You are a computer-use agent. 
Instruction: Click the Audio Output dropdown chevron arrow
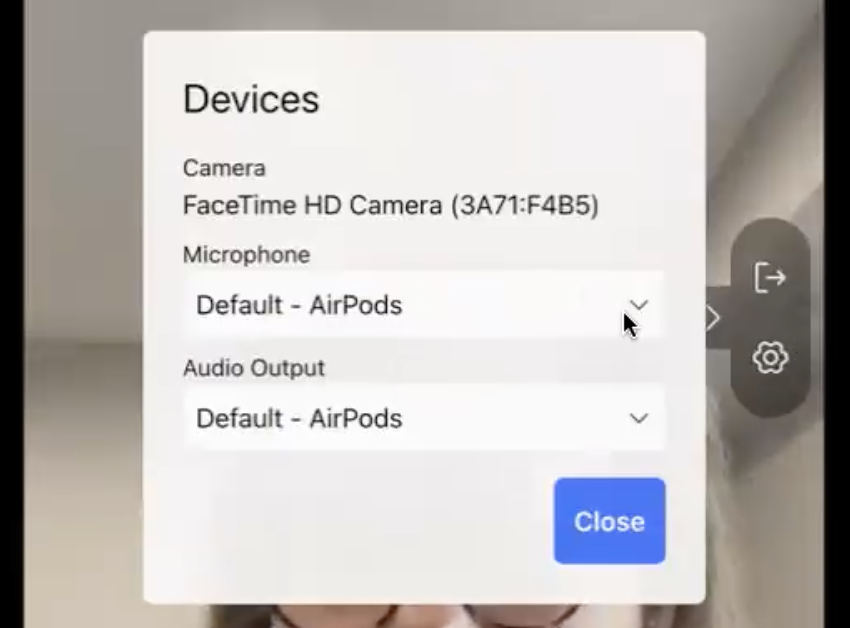639,418
